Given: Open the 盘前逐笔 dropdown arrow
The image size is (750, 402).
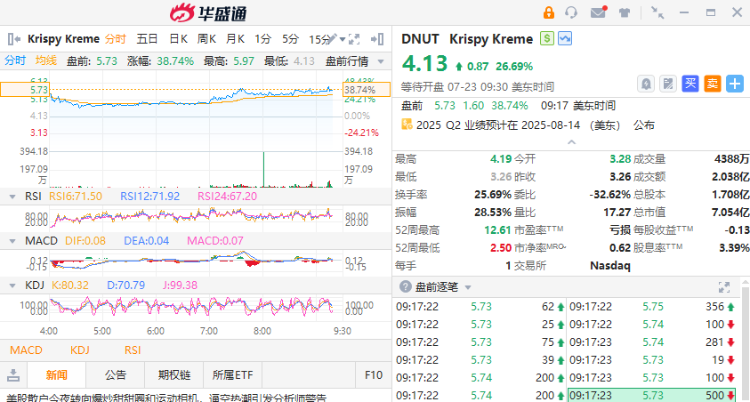Looking at the screenshot, I should click(x=468, y=288).
